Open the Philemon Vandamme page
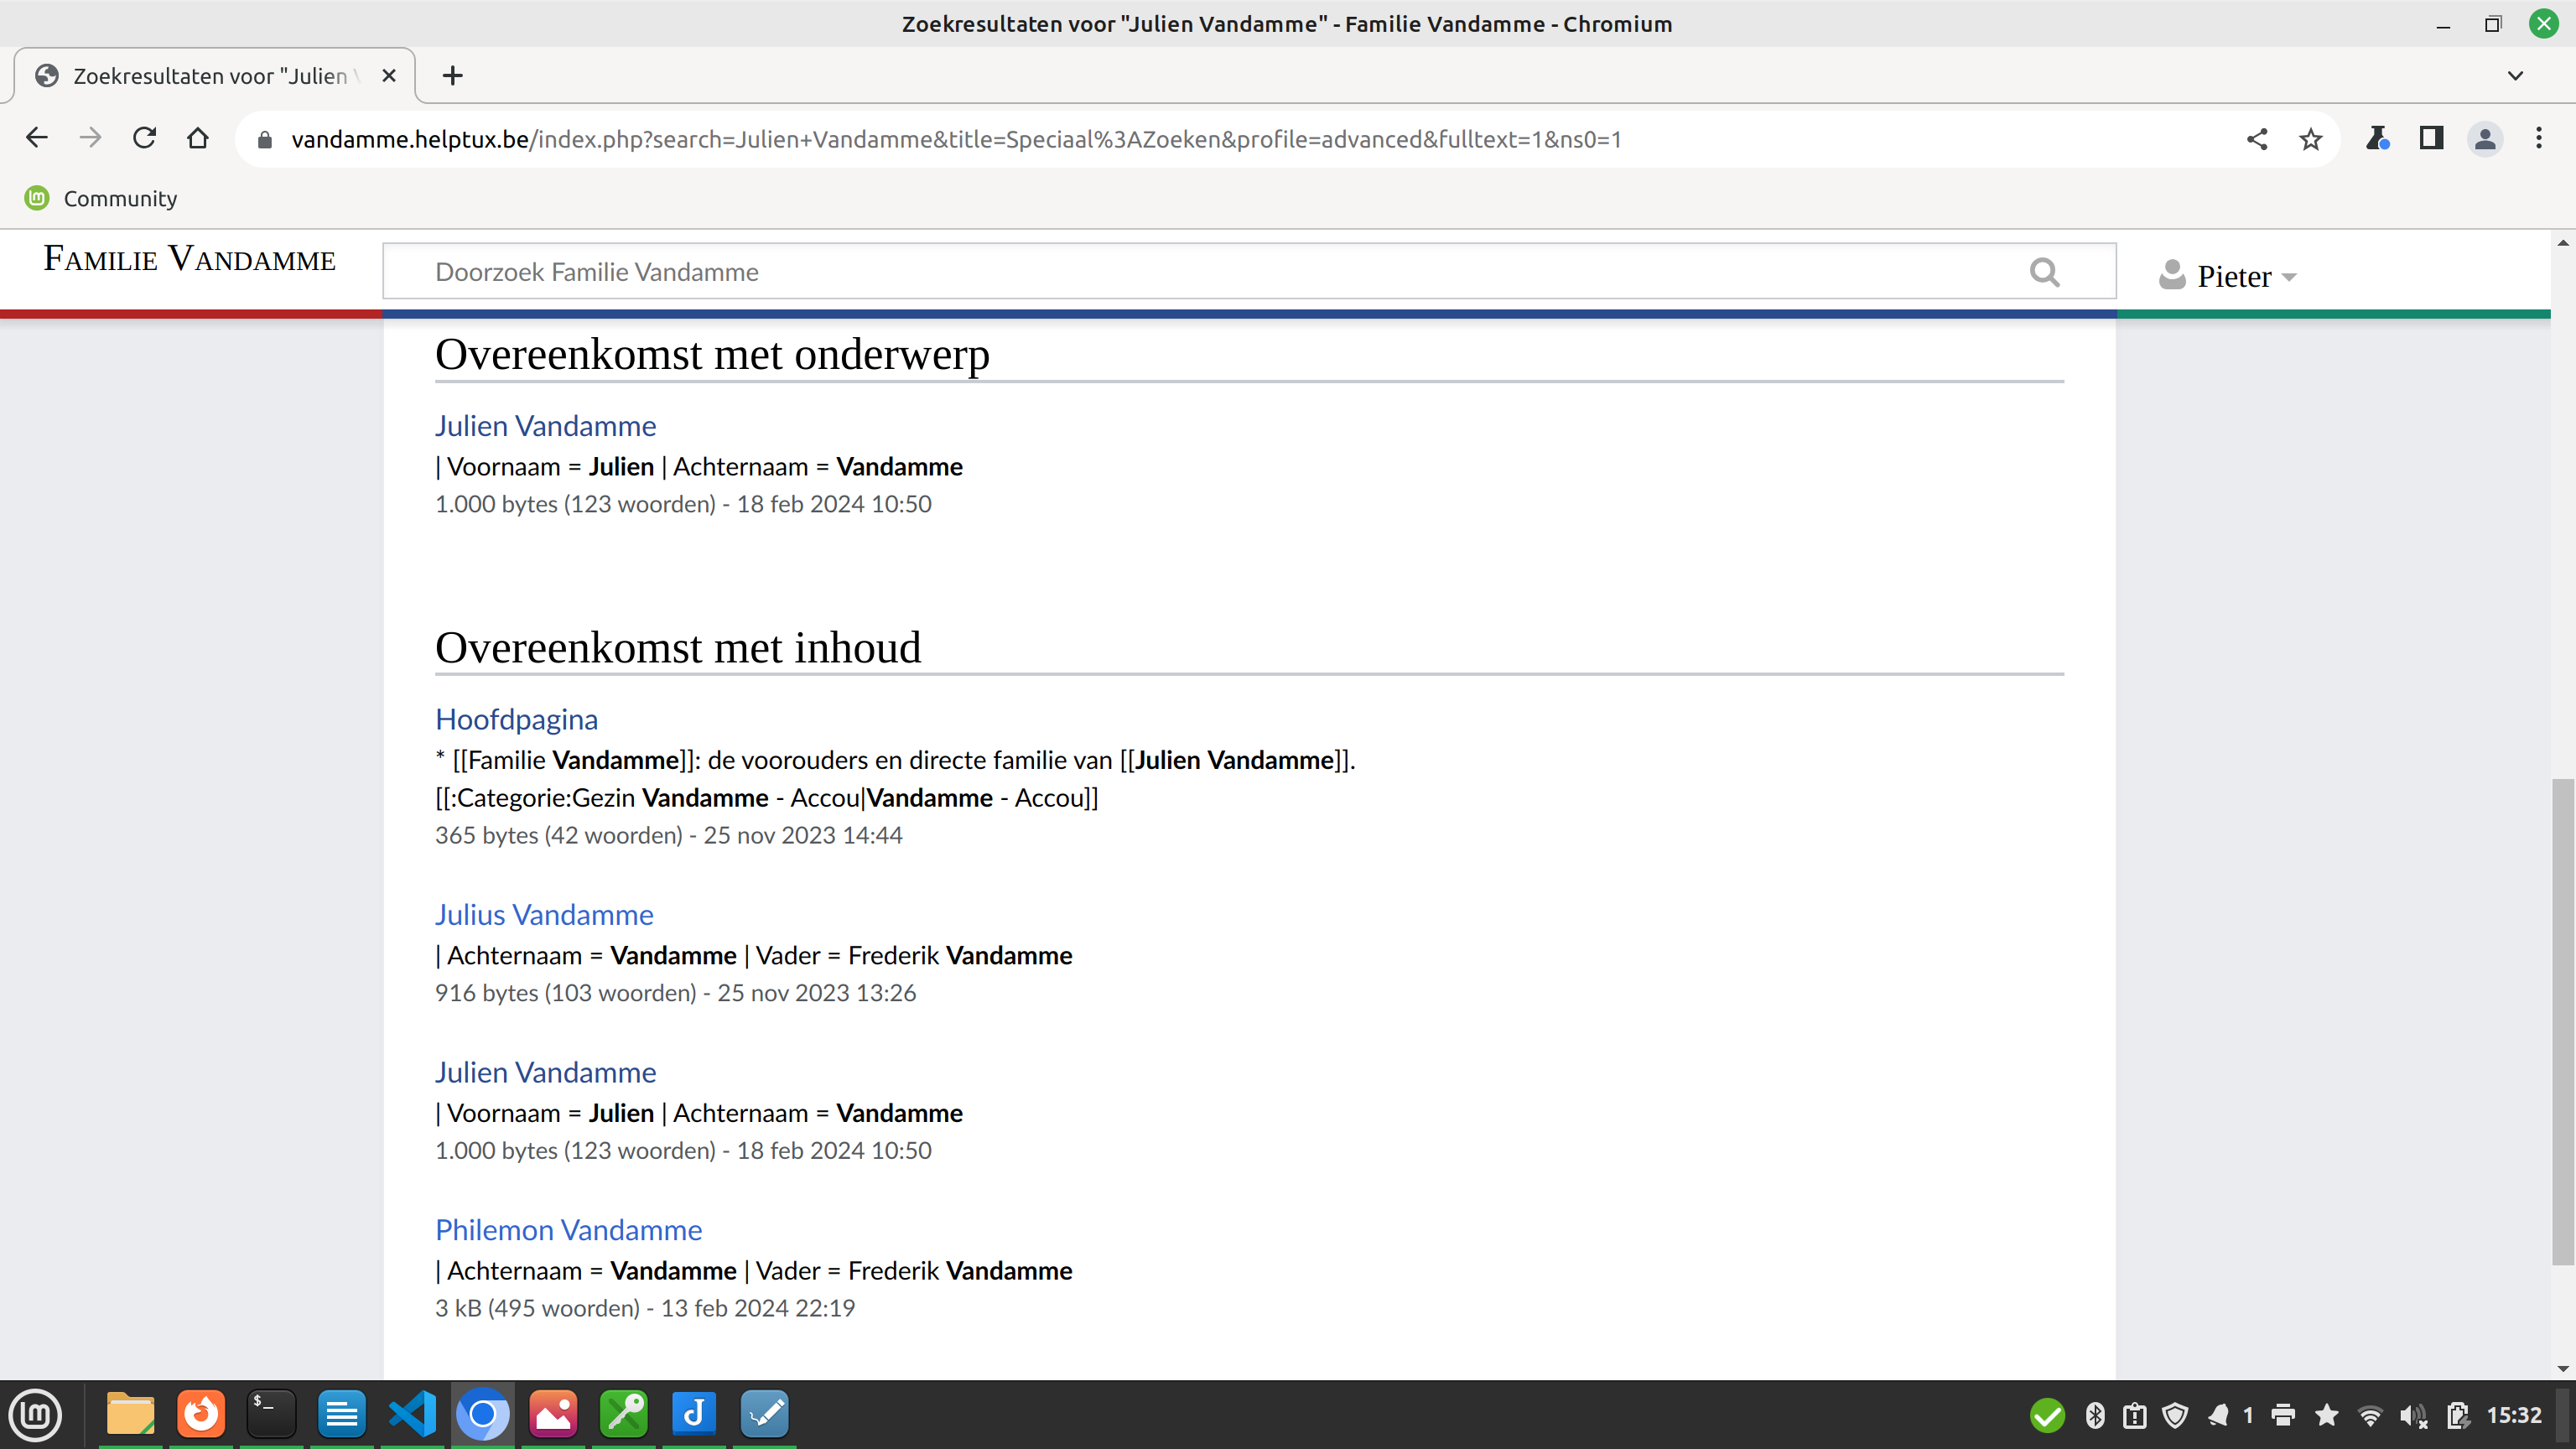The height and width of the screenshot is (1449, 2576). tap(568, 1229)
